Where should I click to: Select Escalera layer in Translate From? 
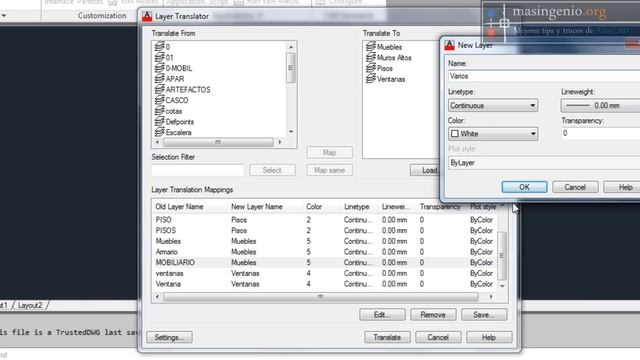click(x=173, y=132)
